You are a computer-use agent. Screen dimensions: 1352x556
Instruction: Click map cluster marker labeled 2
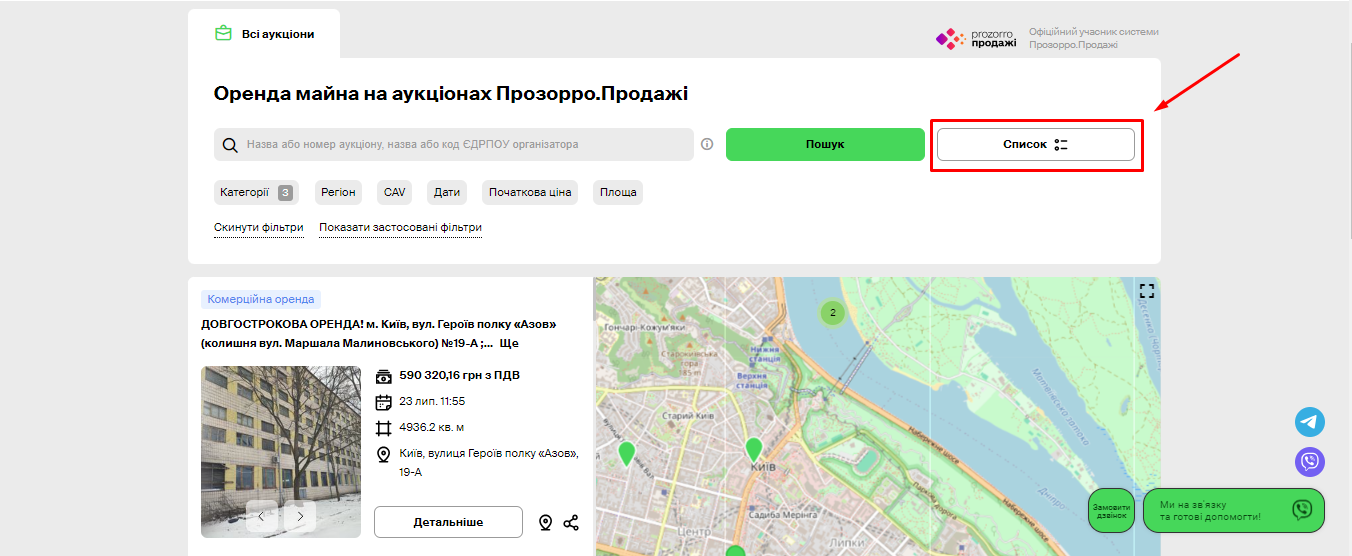pyautogui.click(x=832, y=312)
